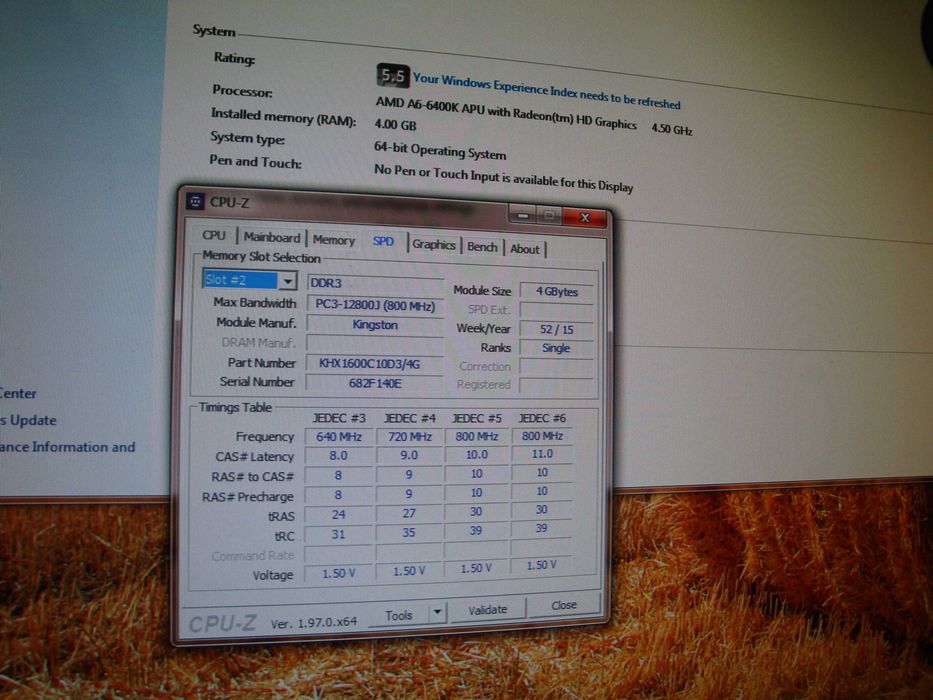Click the JEDEC #6 voltage 1.50 V cell

[x=541, y=565]
